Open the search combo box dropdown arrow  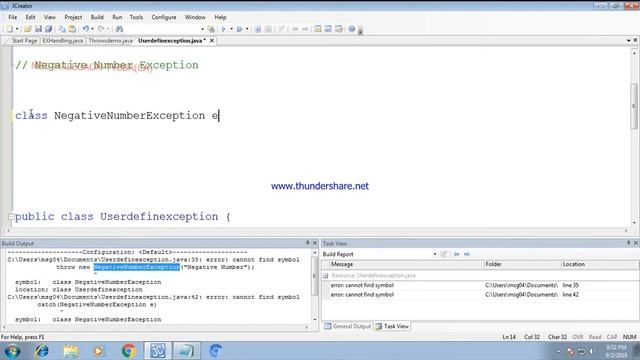(x=202, y=29)
